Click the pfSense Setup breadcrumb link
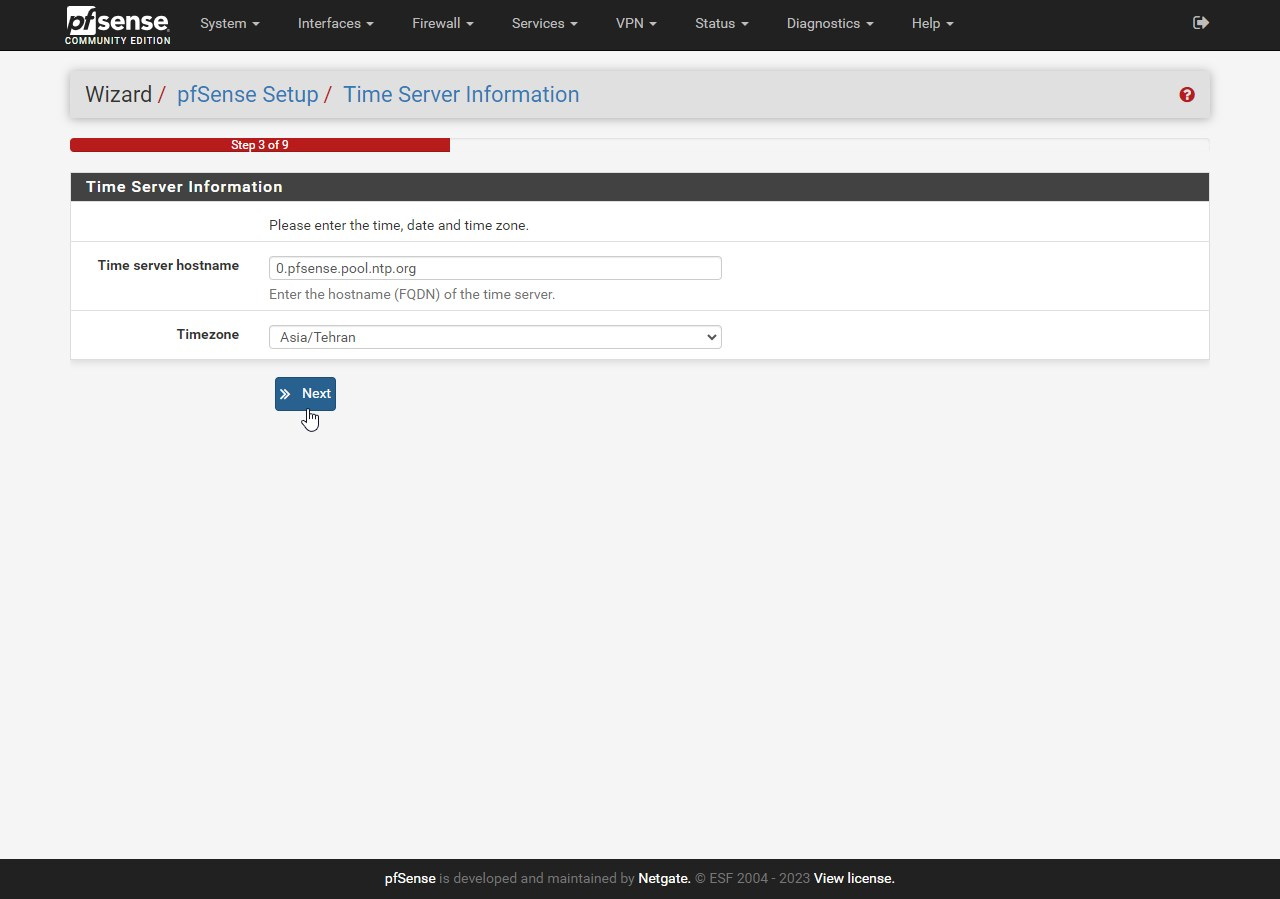 (247, 95)
